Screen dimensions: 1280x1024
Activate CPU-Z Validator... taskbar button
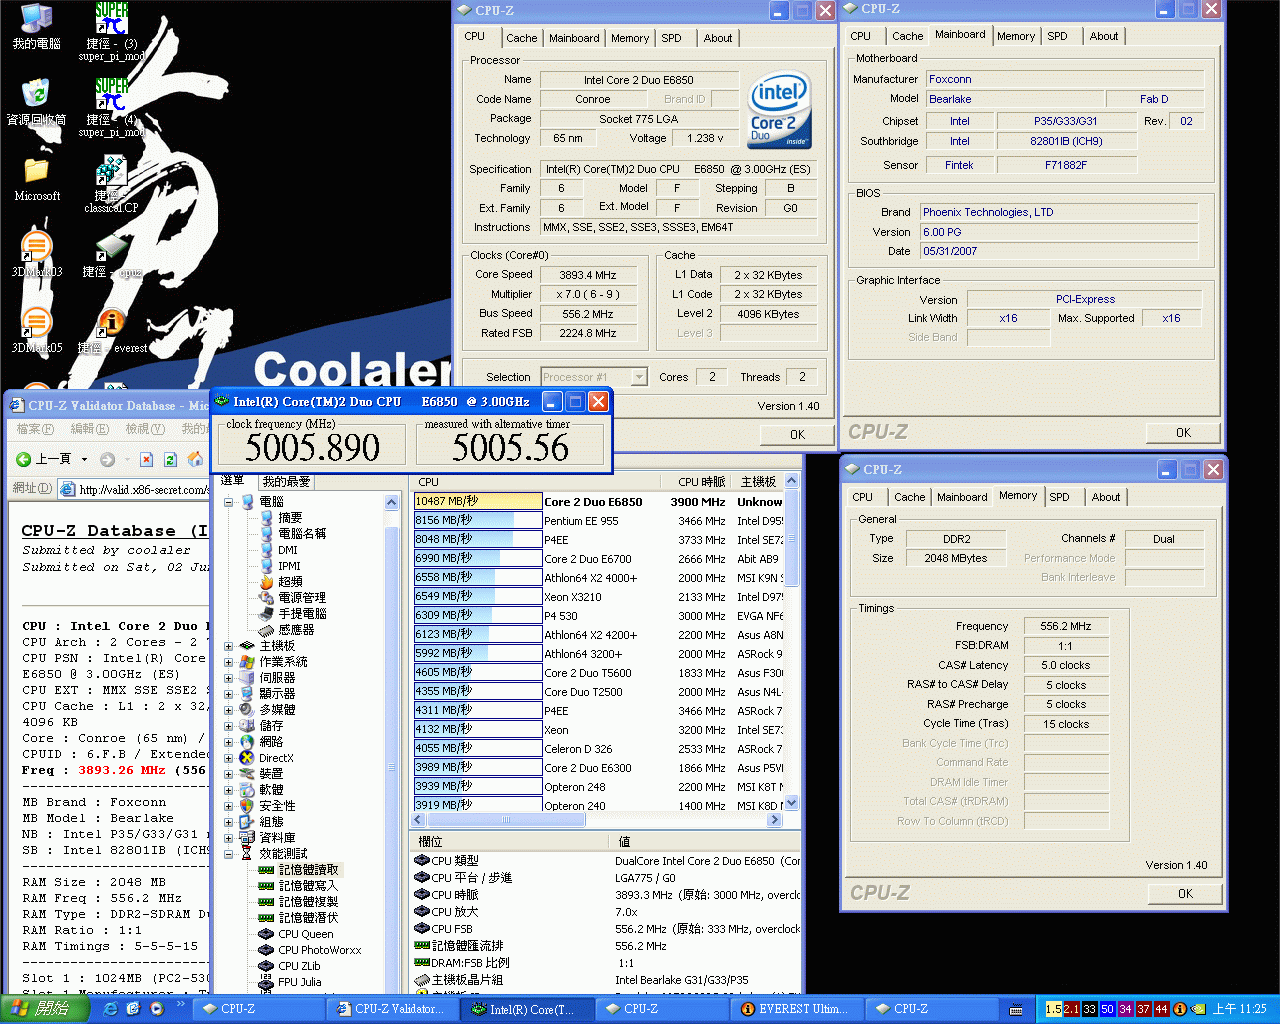(394, 1009)
